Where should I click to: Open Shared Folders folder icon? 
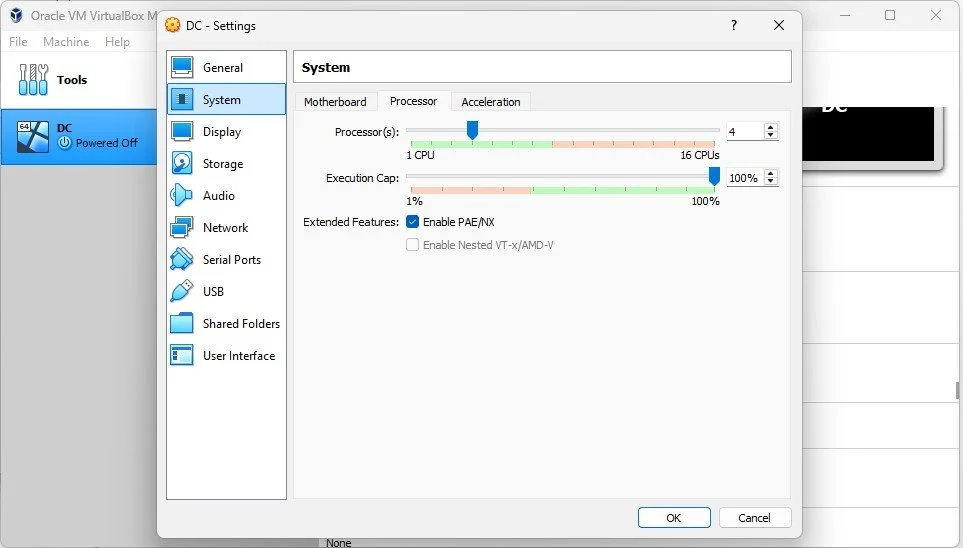coord(182,323)
